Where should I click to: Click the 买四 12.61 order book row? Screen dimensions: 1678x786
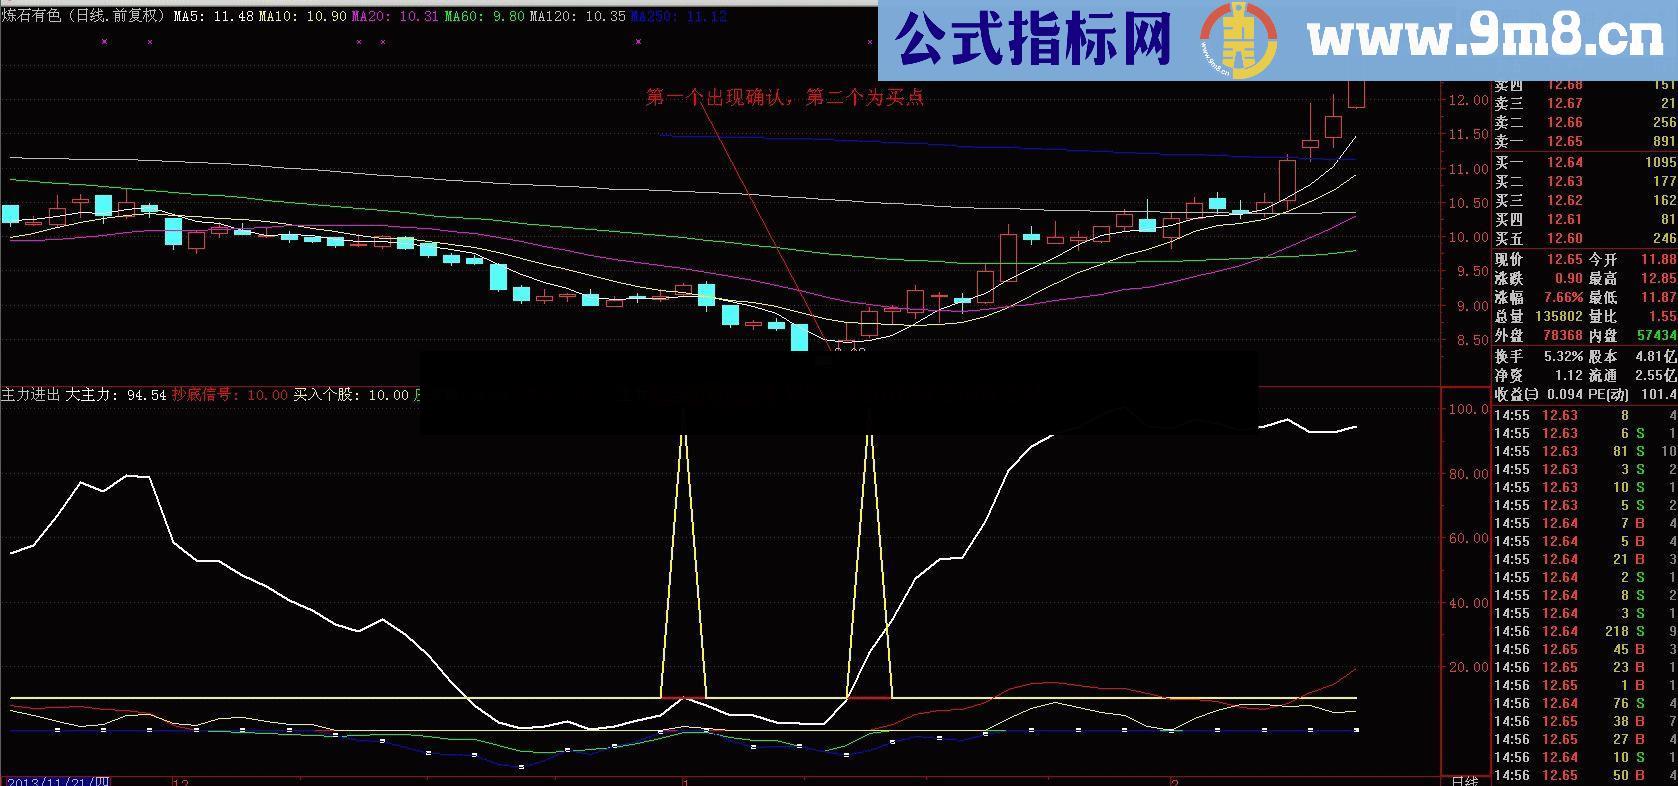click(1585, 219)
